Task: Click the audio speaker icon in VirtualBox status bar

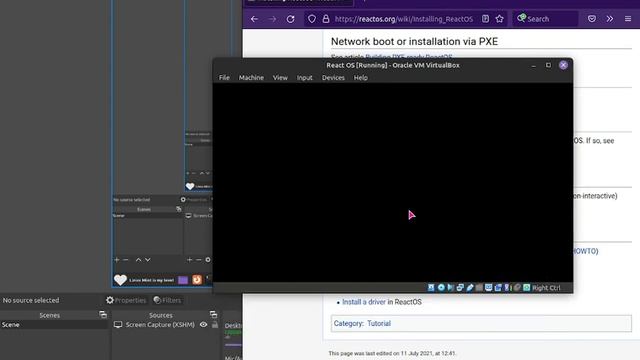Action: coord(450,287)
